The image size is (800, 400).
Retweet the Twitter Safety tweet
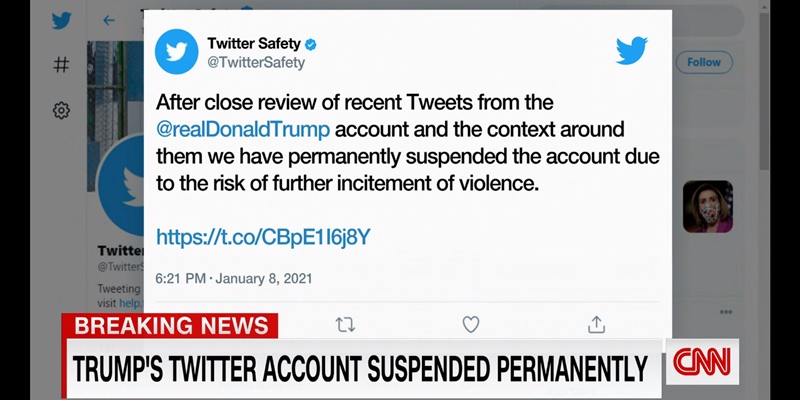[x=345, y=324]
